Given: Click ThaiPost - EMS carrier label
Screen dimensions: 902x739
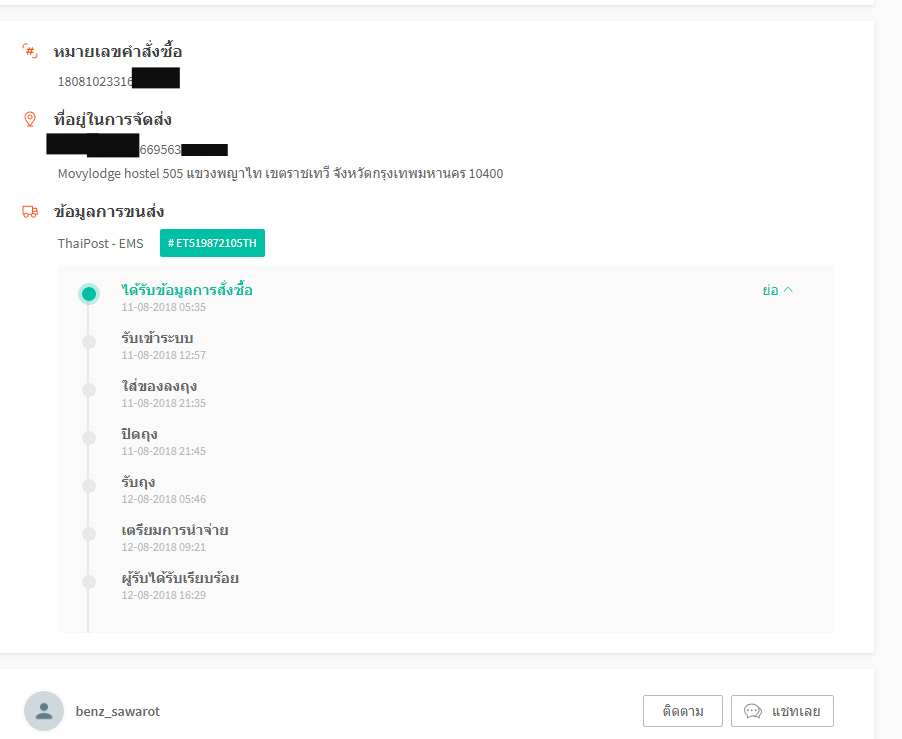Looking at the screenshot, I should [x=101, y=243].
